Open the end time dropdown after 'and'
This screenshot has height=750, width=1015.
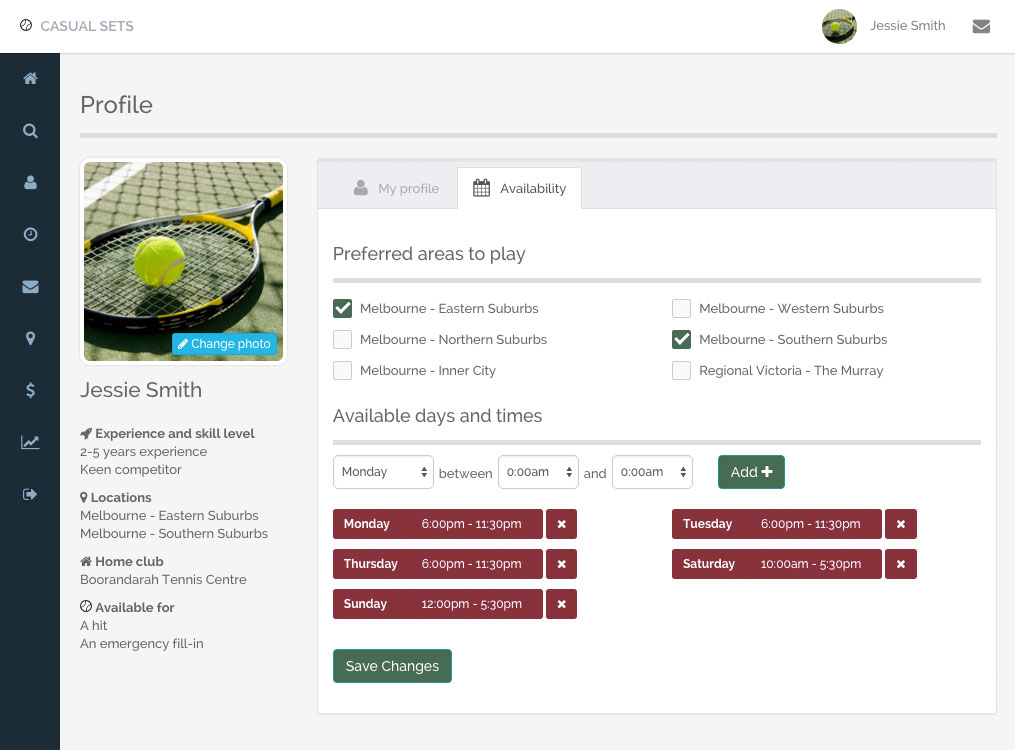click(652, 472)
